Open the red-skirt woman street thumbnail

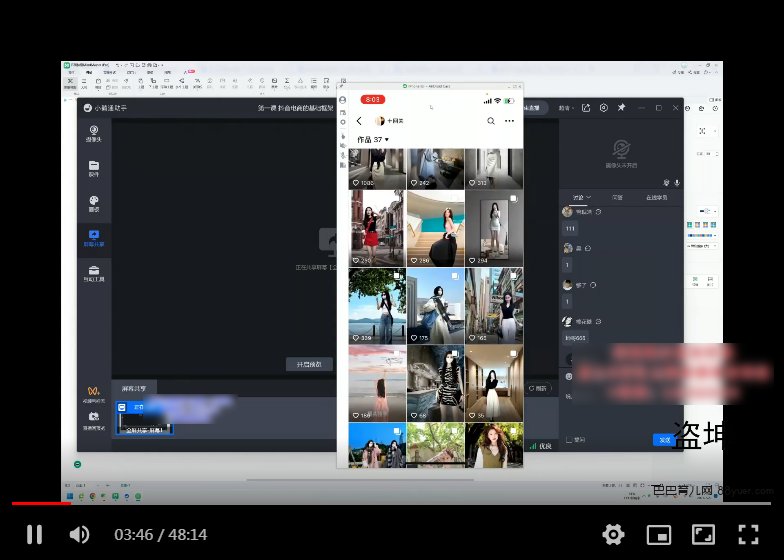tap(377, 228)
